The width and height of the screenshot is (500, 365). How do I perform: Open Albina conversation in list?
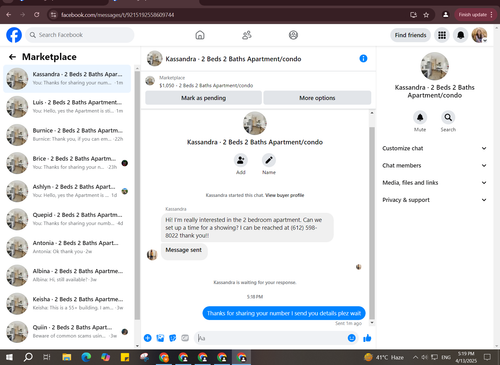pos(67,275)
